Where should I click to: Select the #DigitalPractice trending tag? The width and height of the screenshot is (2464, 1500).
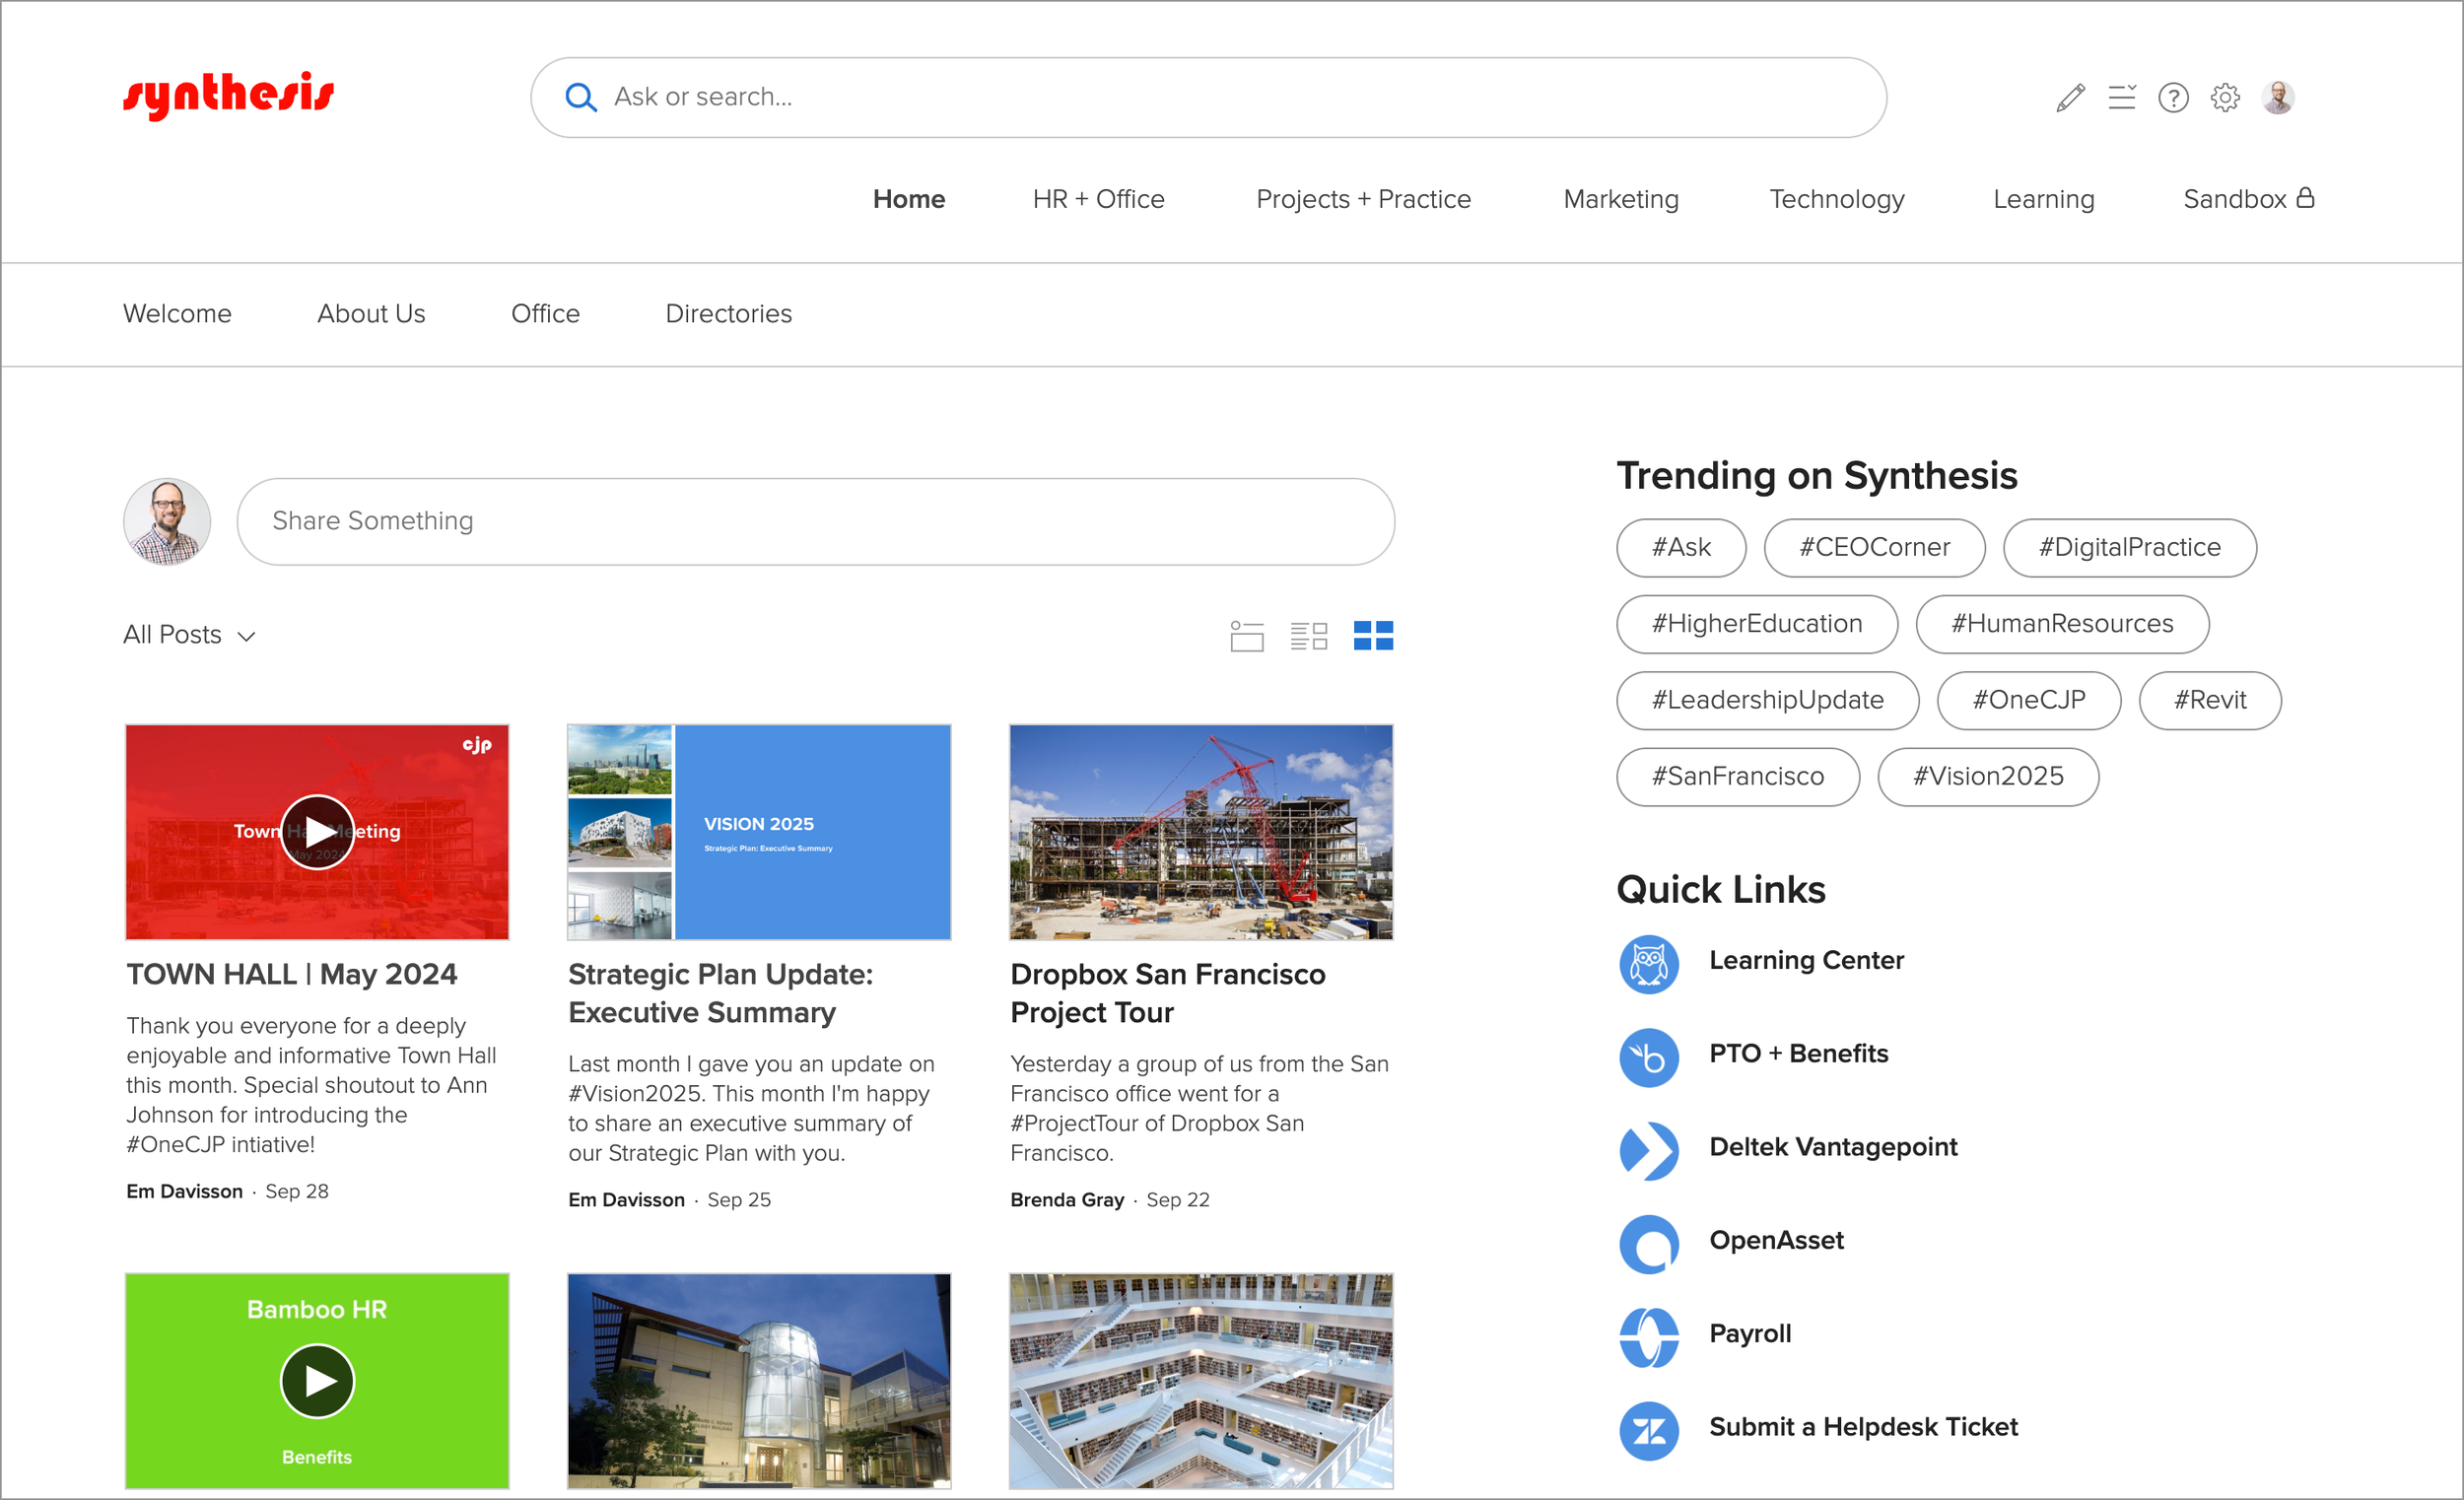(2129, 547)
